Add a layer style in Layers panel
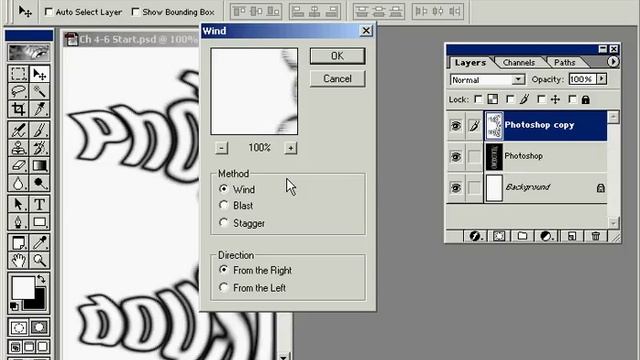Image resolution: width=640 pixels, height=360 pixels. coord(475,236)
